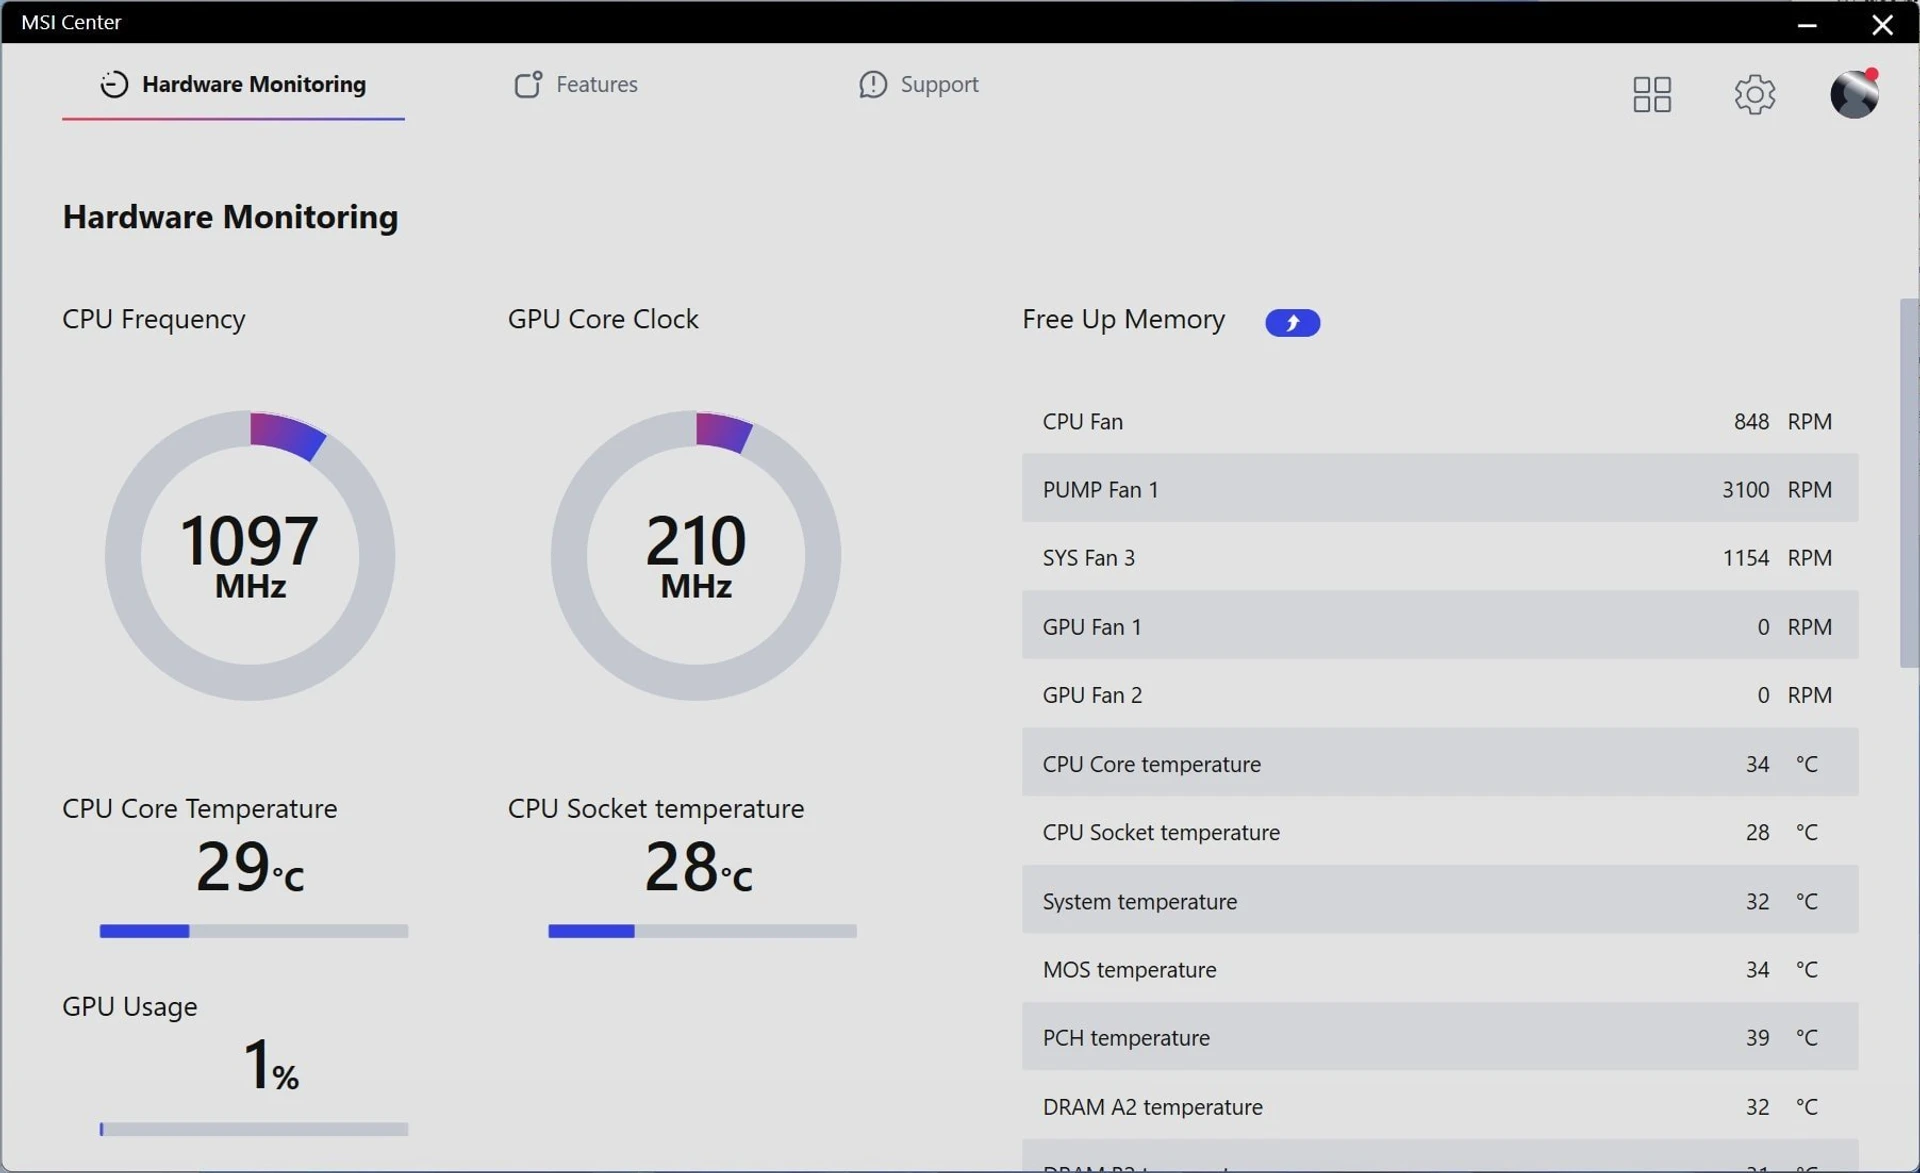Click the 1% GPU usage value

coord(270,1064)
